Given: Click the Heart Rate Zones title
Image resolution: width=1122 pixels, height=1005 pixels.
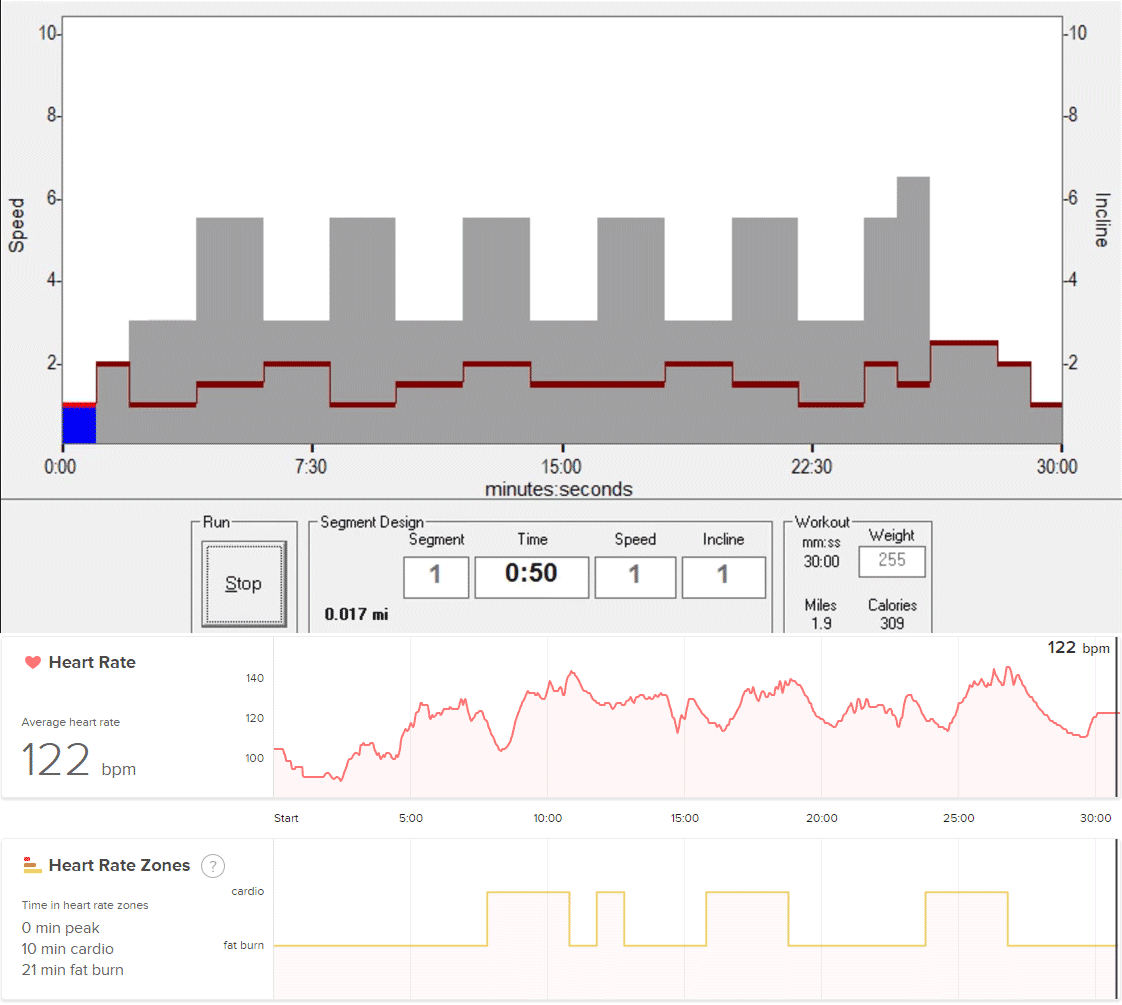Looking at the screenshot, I should [x=119, y=866].
